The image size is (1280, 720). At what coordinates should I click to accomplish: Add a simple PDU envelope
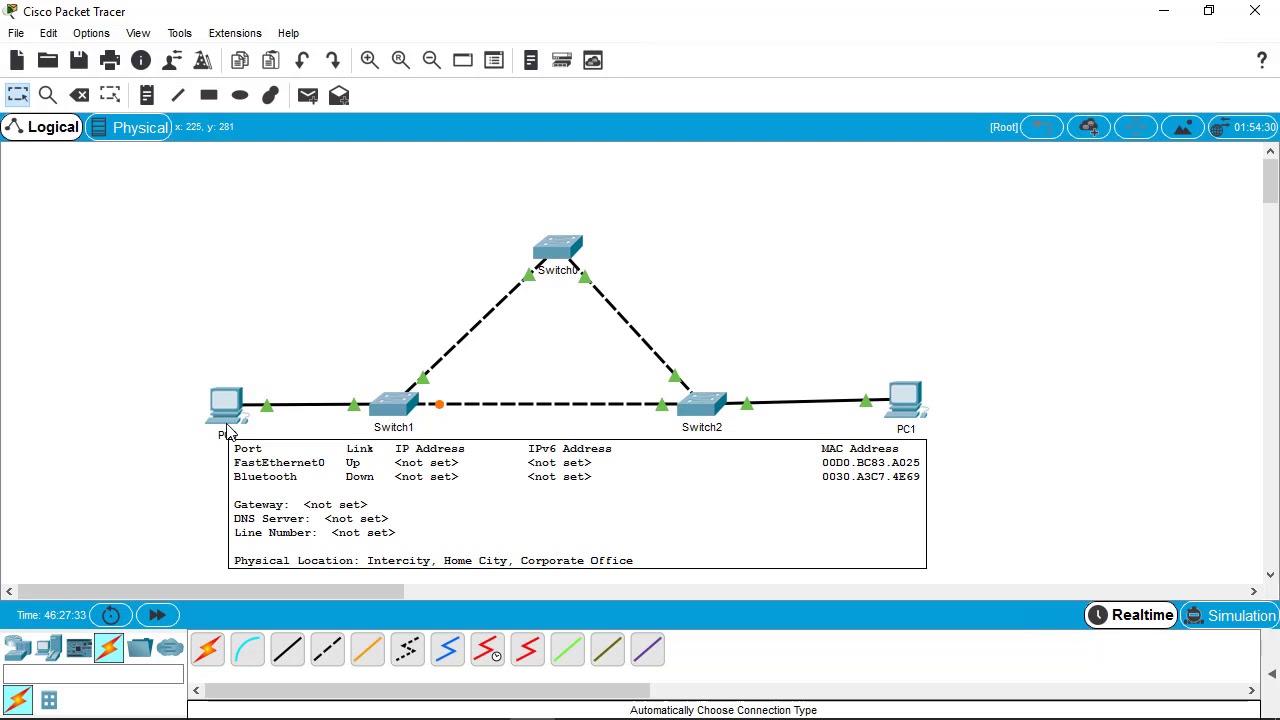pyautogui.click(x=308, y=95)
